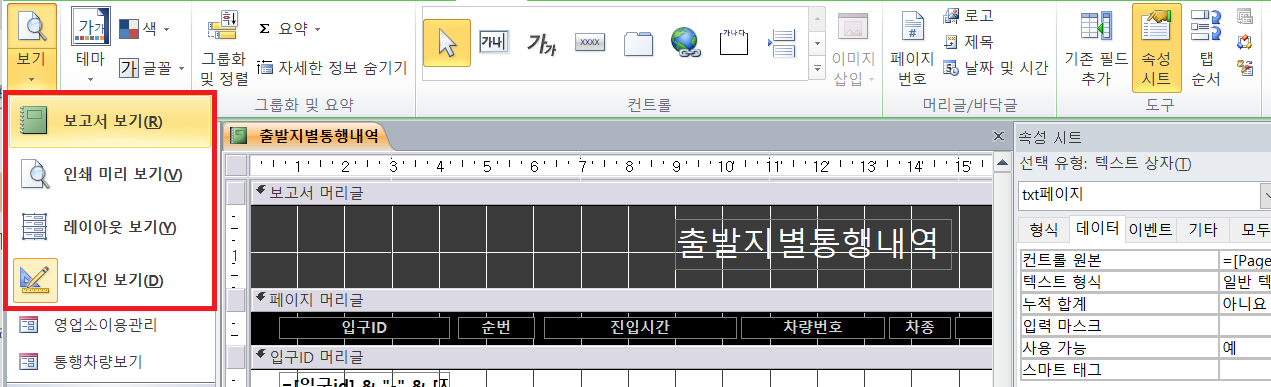
Task: Insert a 제목 (Title)
Action: click(969, 42)
